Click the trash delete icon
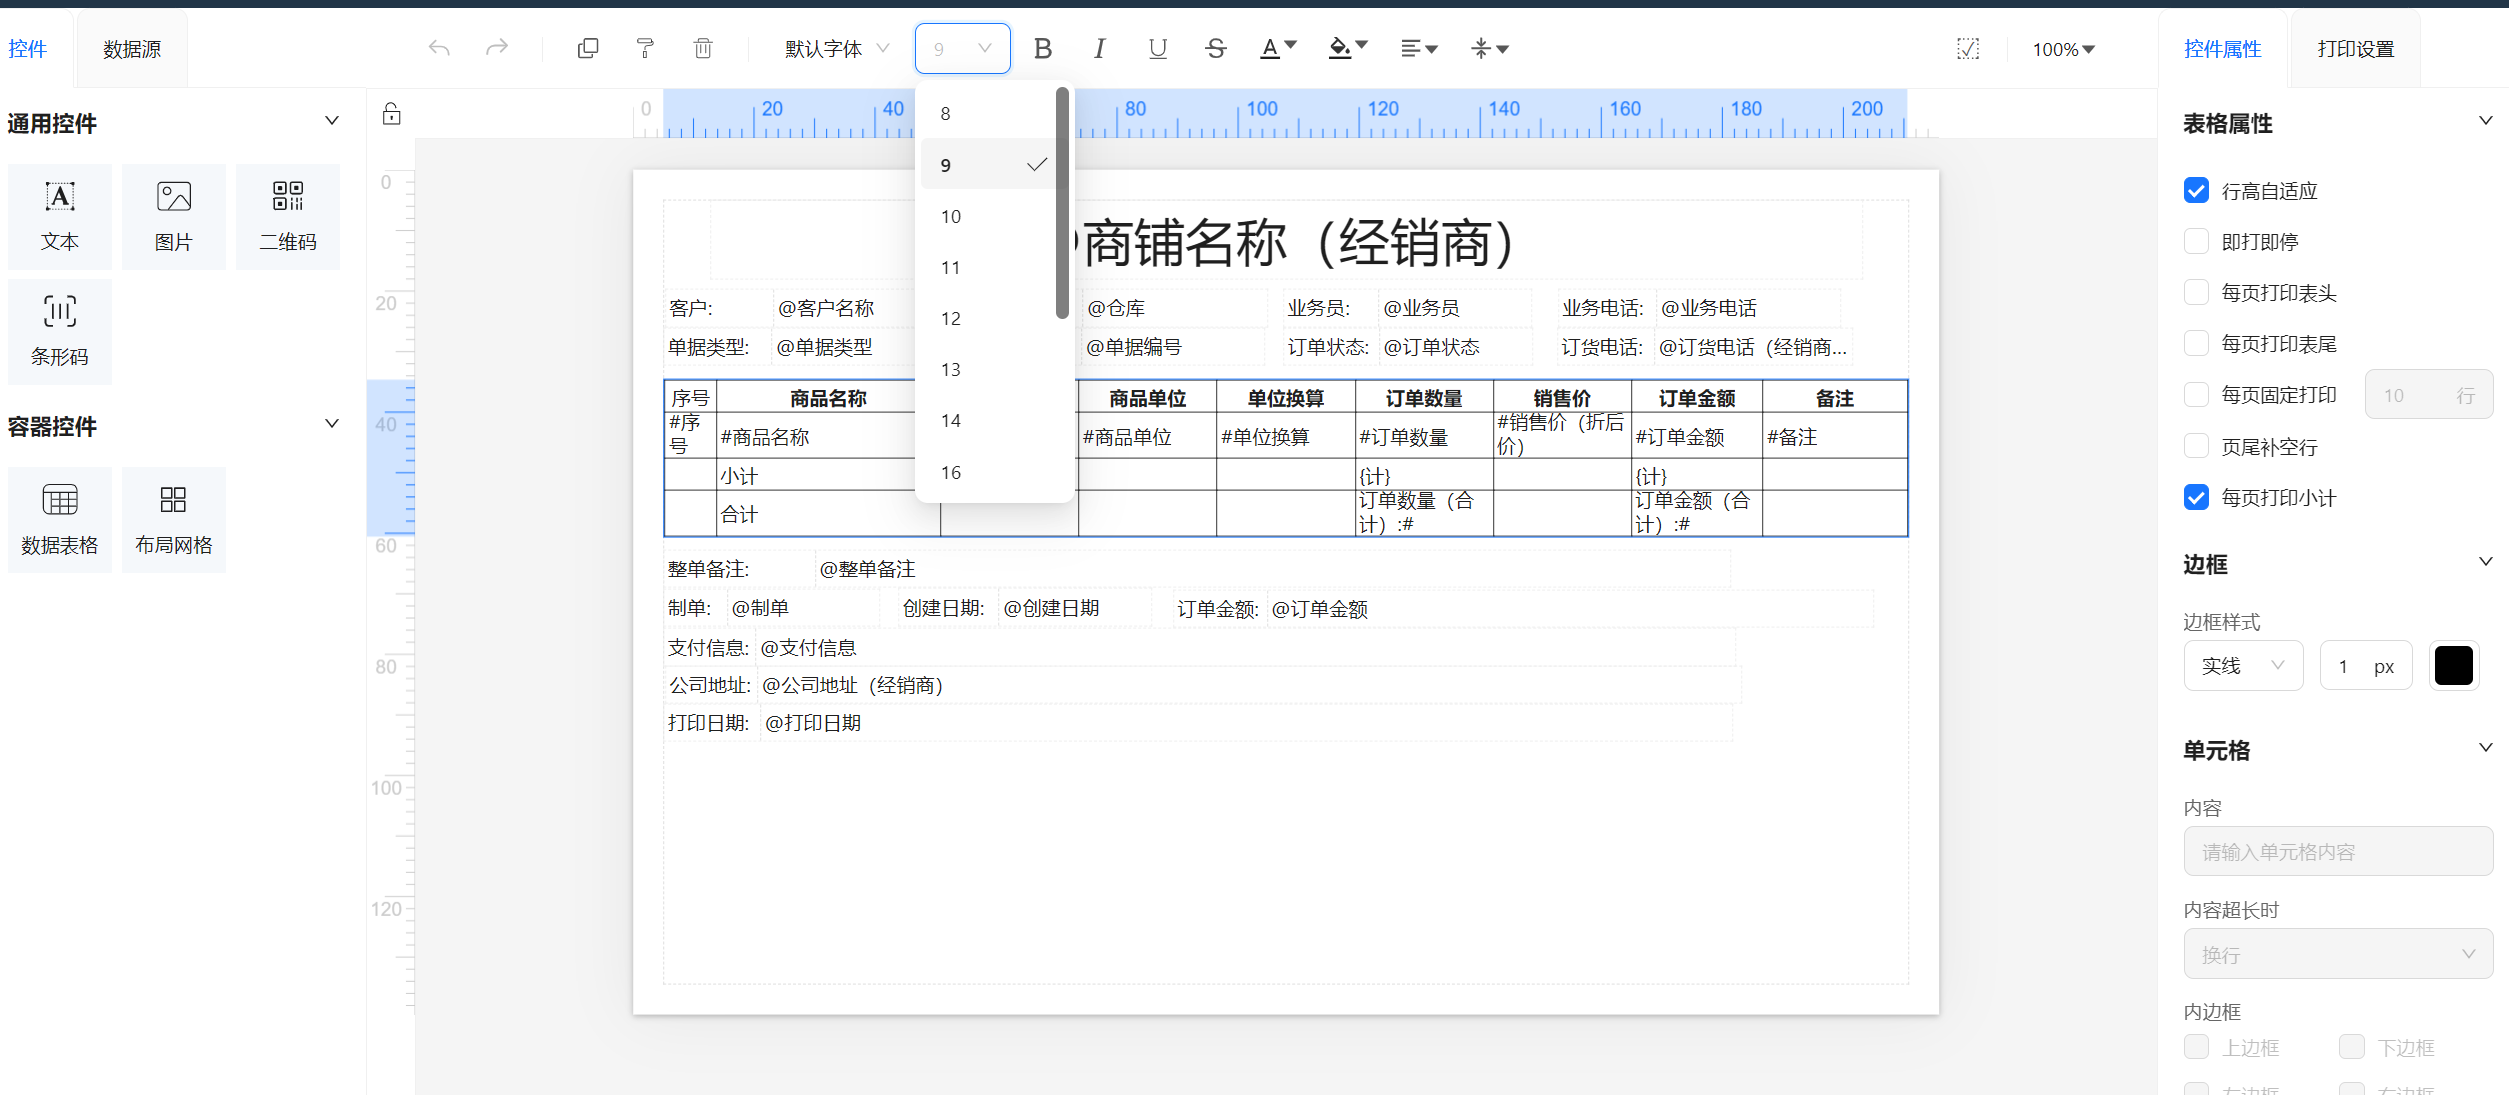Screen dimensions: 2509x1095 coord(703,48)
